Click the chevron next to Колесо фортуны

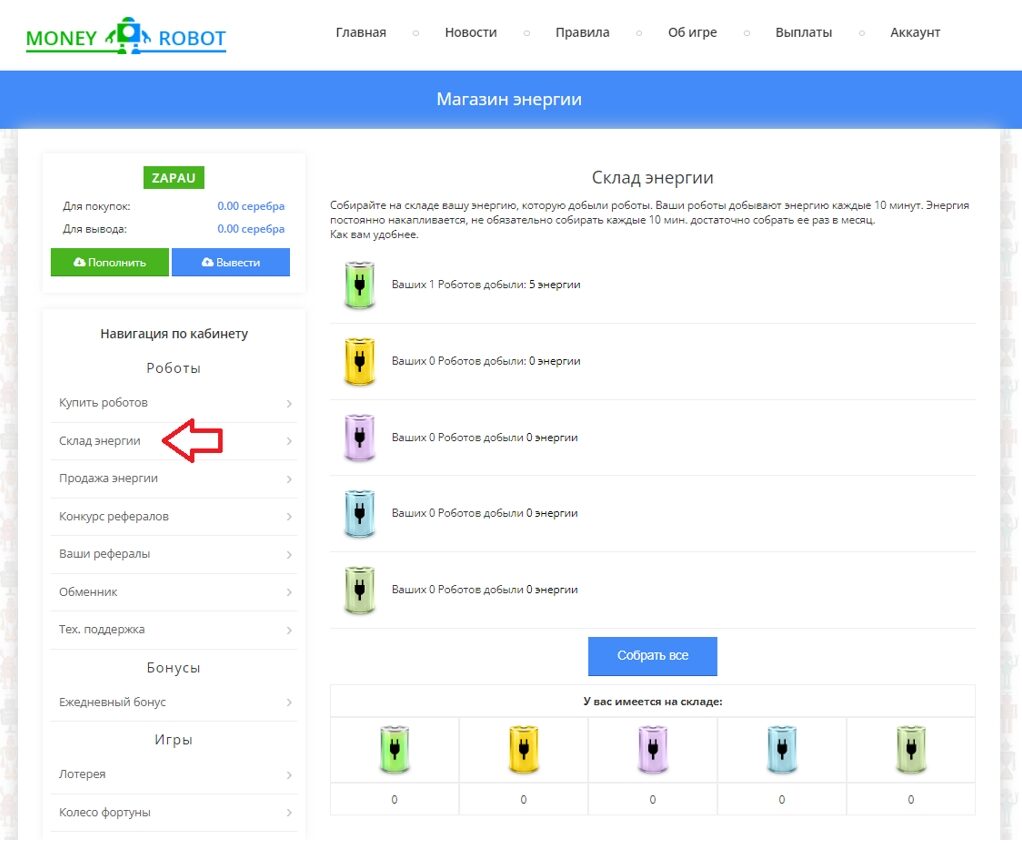289,813
